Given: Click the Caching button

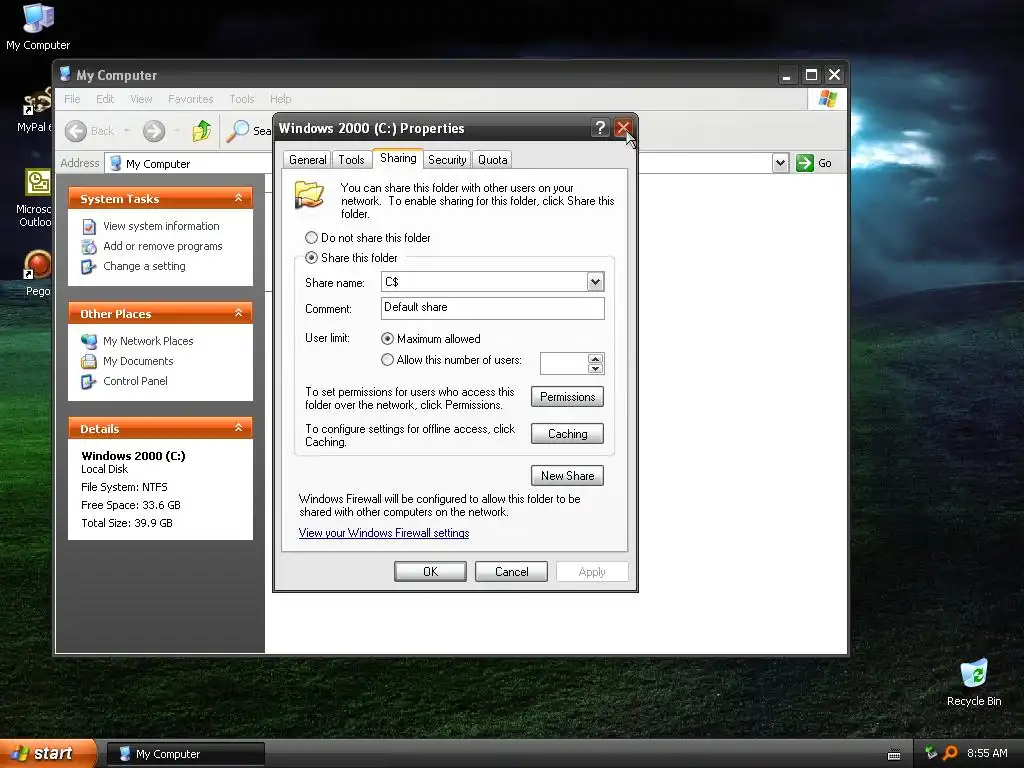Looking at the screenshot, I should click(568, 434).
